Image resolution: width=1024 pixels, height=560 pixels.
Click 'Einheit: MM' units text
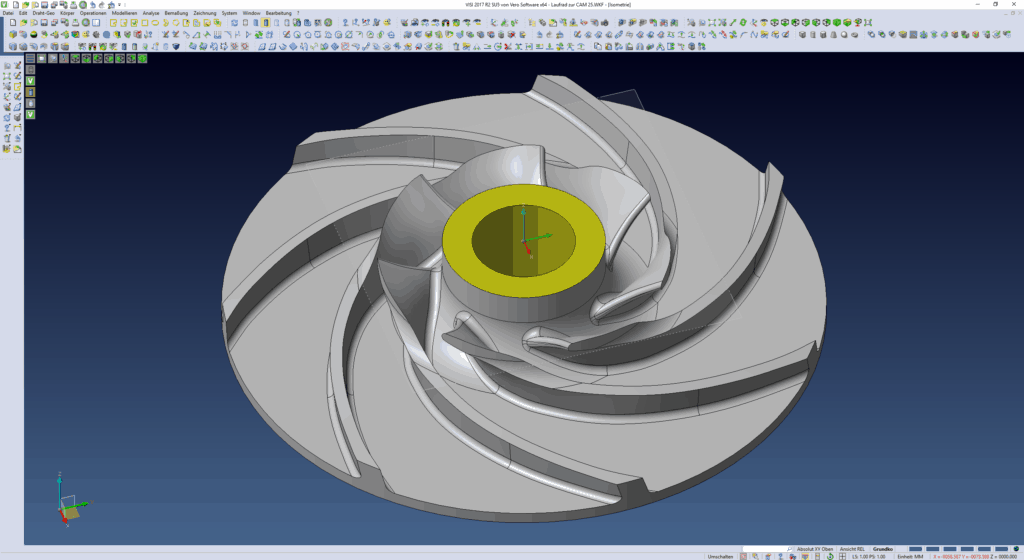(x=910, y=557)
